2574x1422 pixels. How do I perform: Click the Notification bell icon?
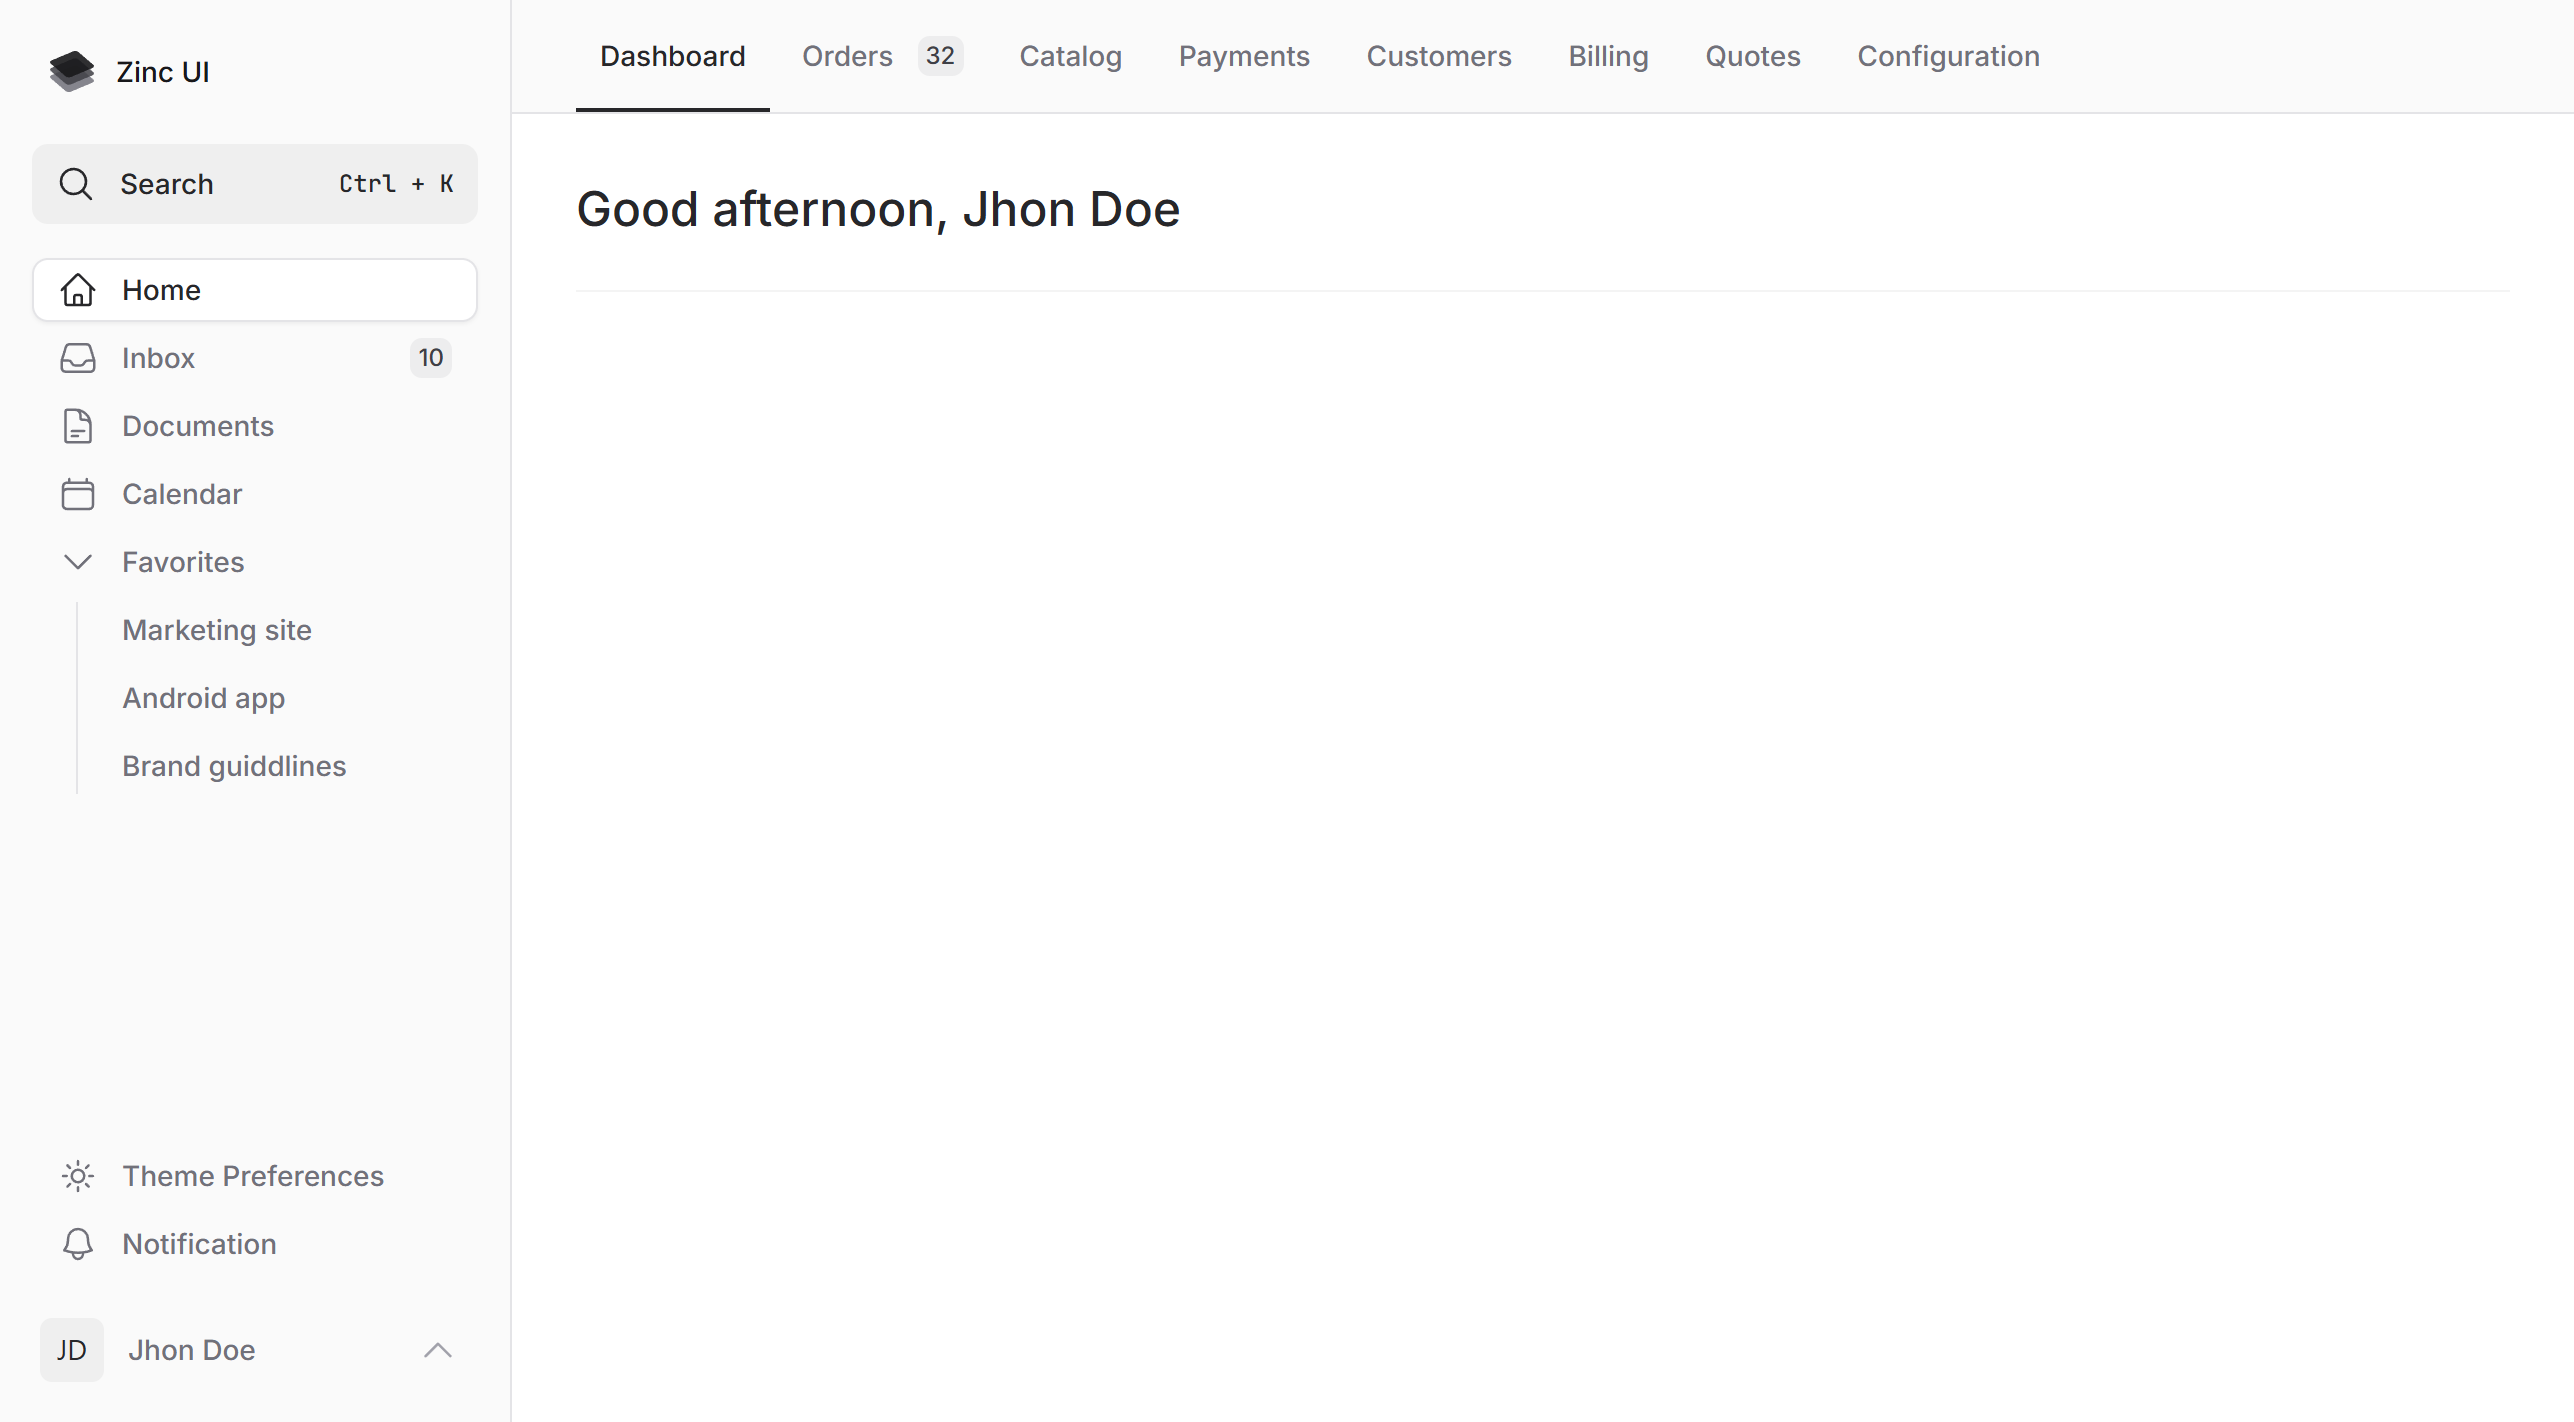pos(77,1243)
